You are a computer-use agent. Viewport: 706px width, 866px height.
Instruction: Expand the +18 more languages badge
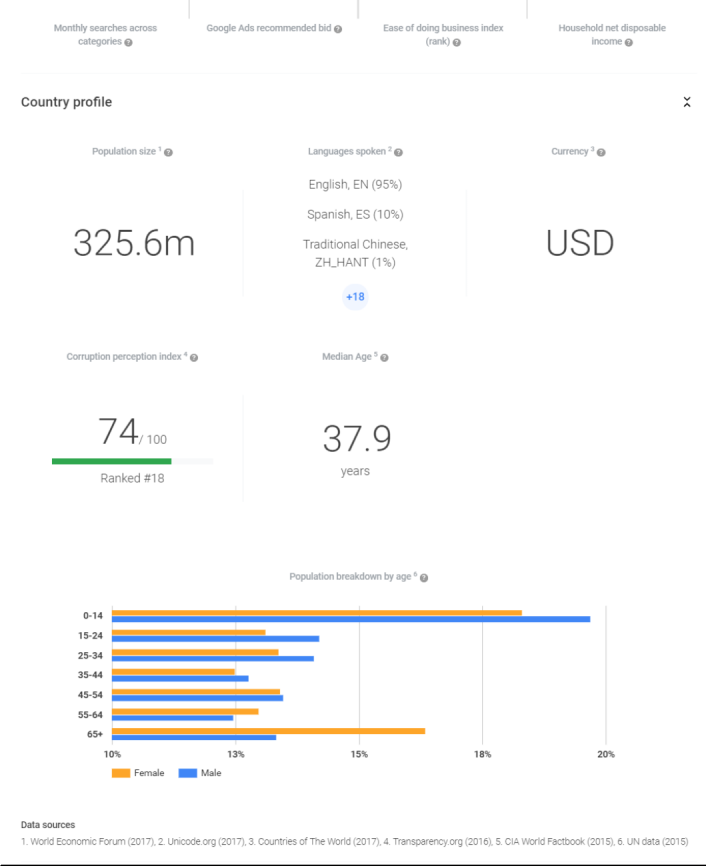[x=355, y=297]
